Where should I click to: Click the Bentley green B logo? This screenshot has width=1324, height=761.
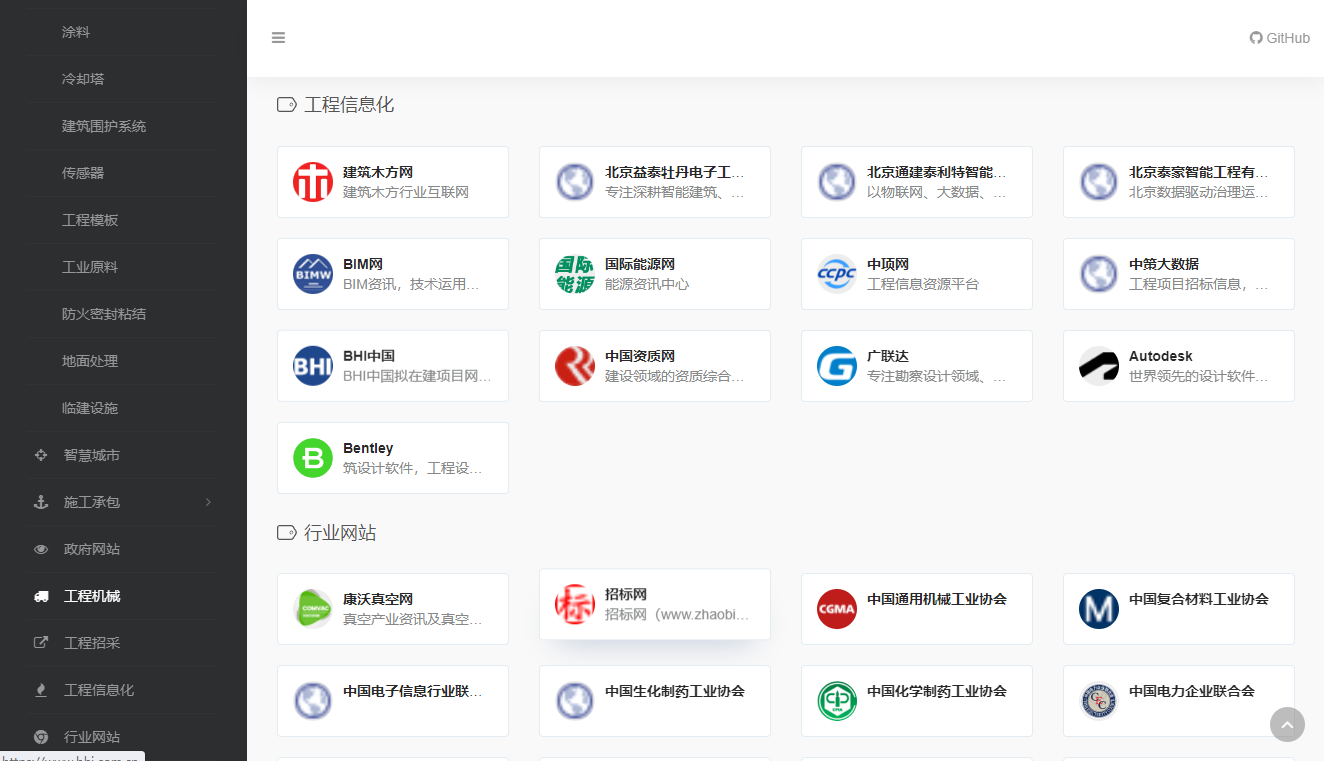313,458
